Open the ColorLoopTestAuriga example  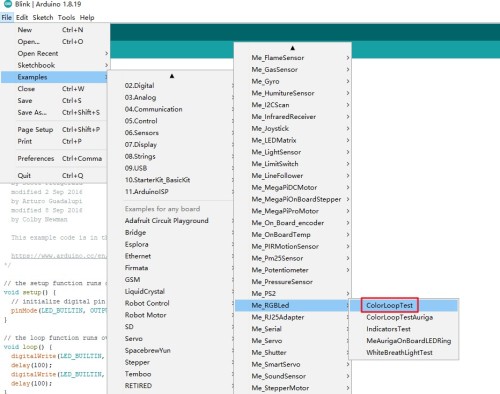tap(404, 317)
